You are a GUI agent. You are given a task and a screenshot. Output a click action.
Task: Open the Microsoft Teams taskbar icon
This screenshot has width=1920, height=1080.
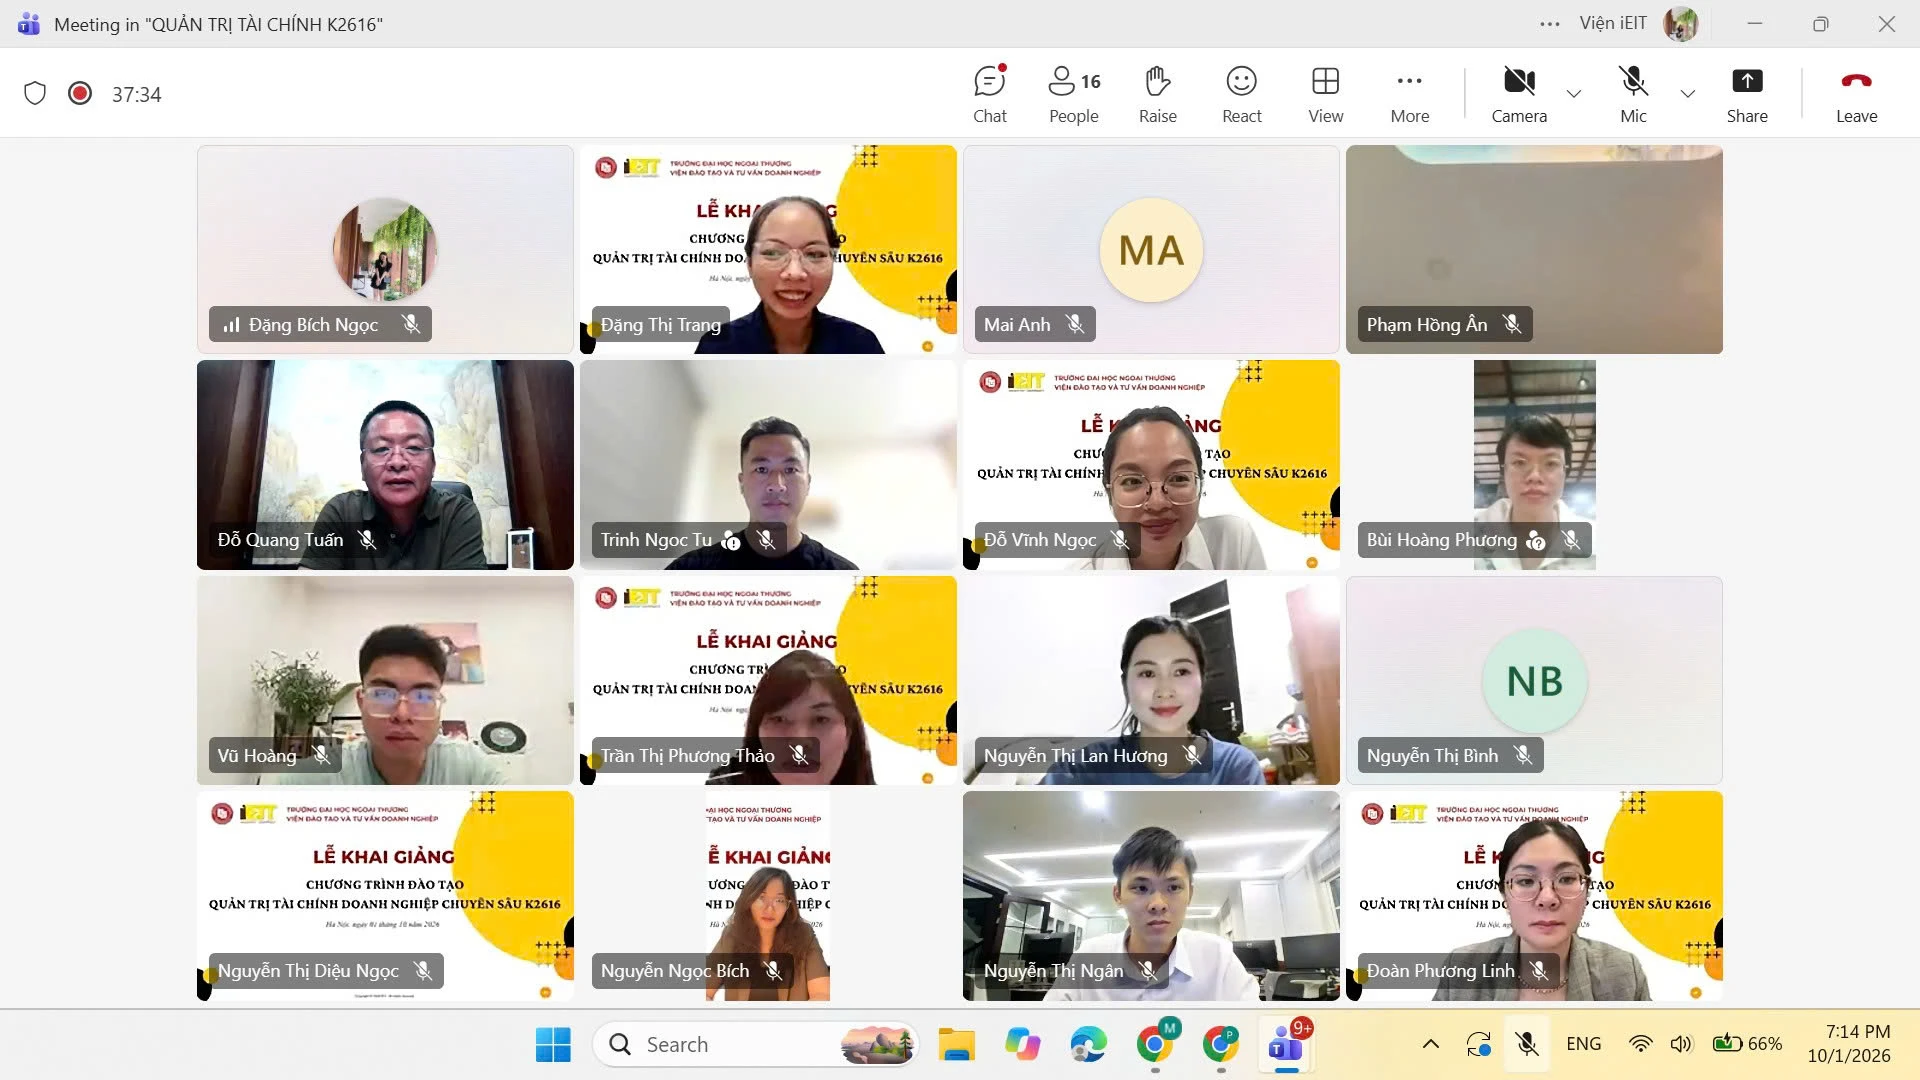pyautogui.click(x=1286, y=1044)
